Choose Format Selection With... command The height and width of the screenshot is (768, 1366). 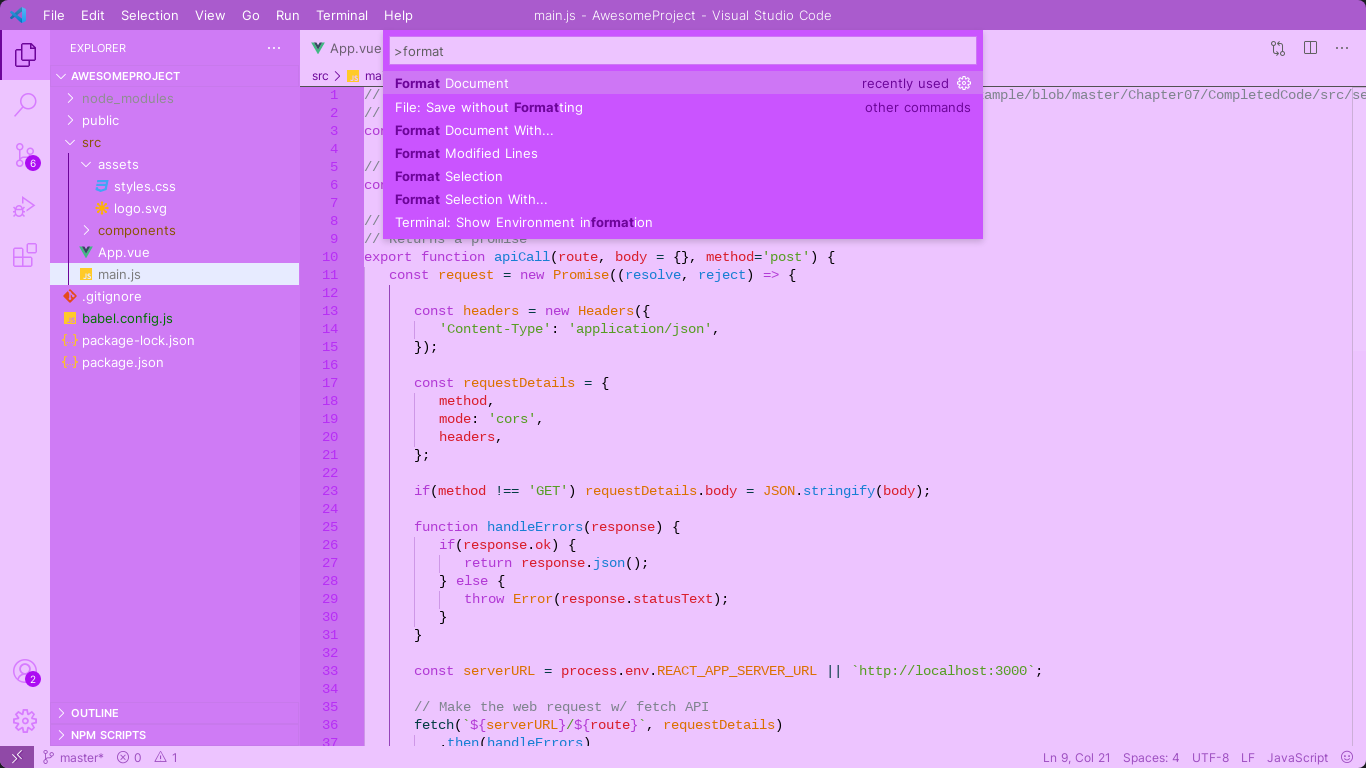682,199
